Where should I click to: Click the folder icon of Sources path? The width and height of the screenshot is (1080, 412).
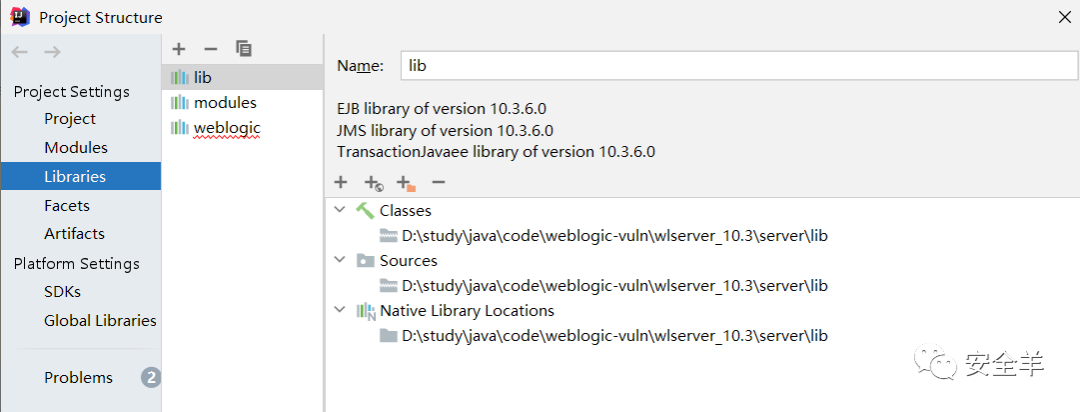click(x=388, y=285)
